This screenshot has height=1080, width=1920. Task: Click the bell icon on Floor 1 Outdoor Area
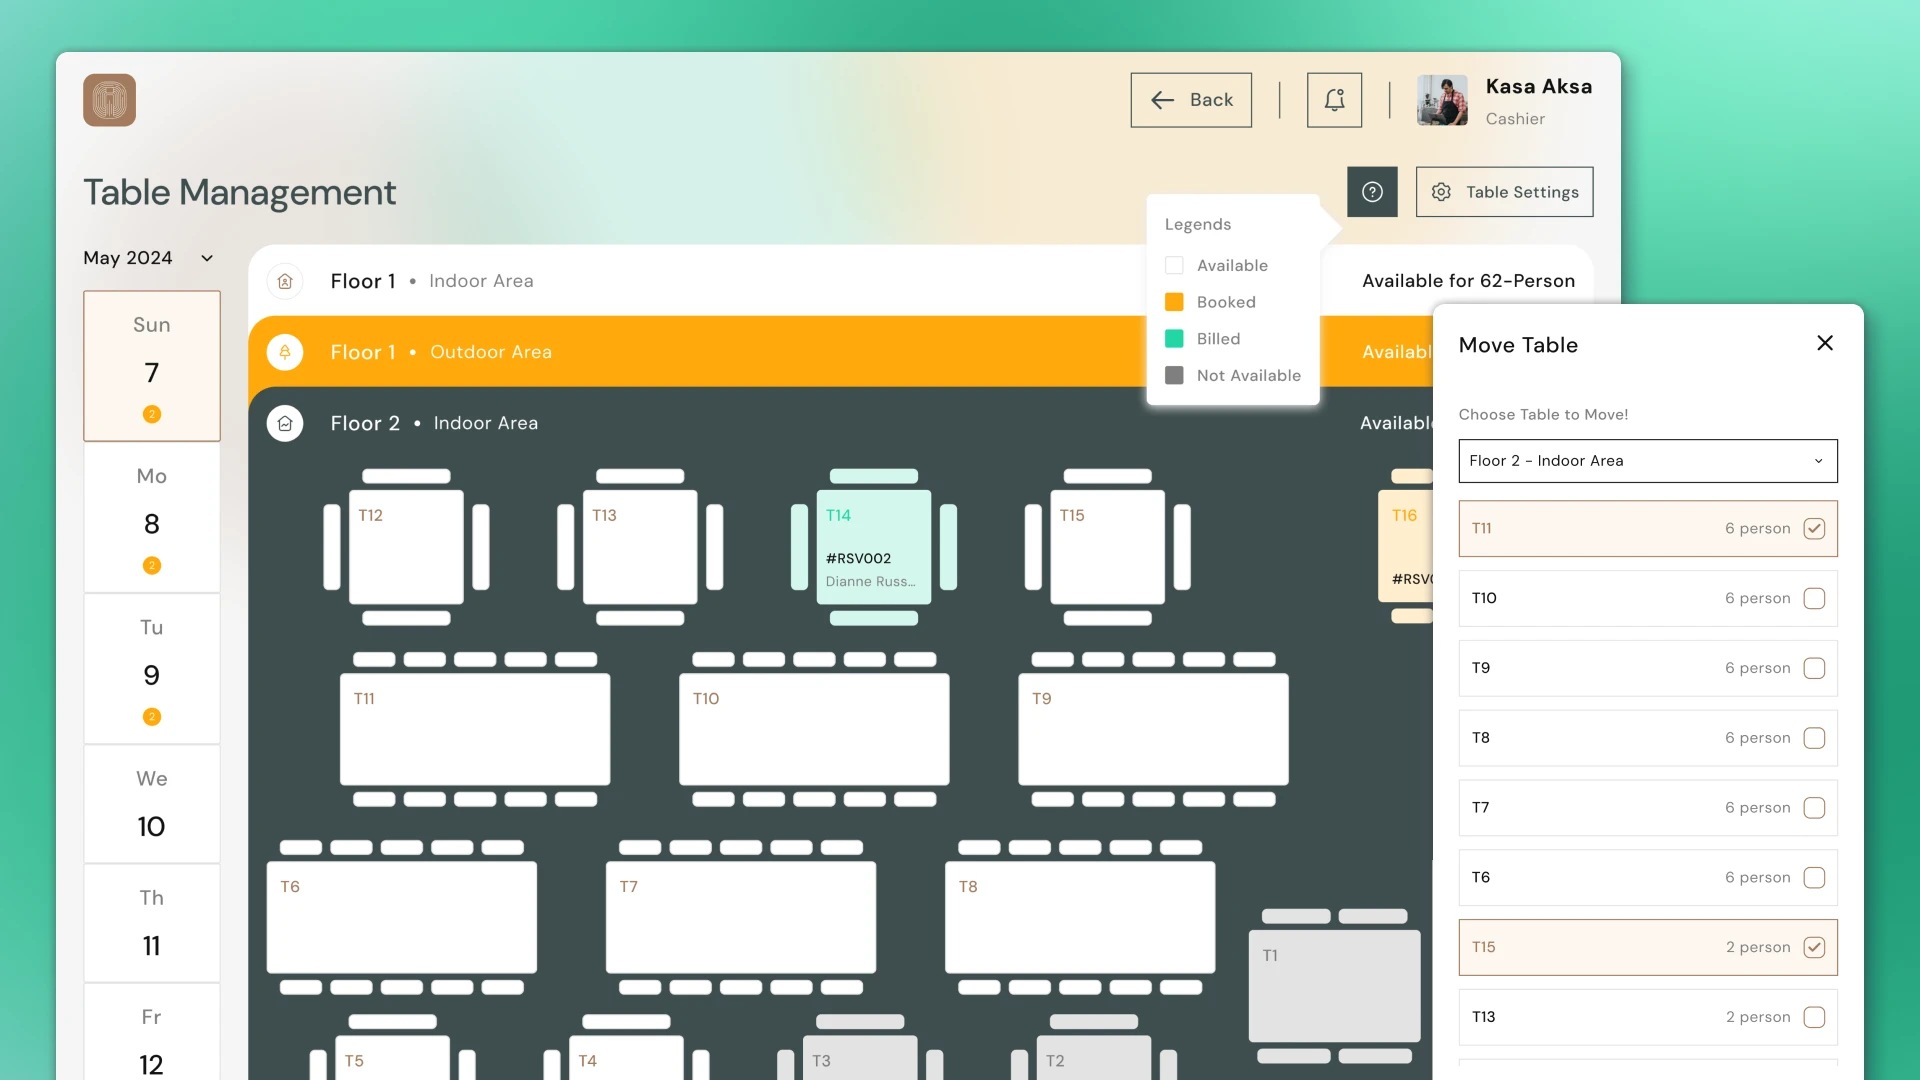pyautogui.click(x=285, y=352)
